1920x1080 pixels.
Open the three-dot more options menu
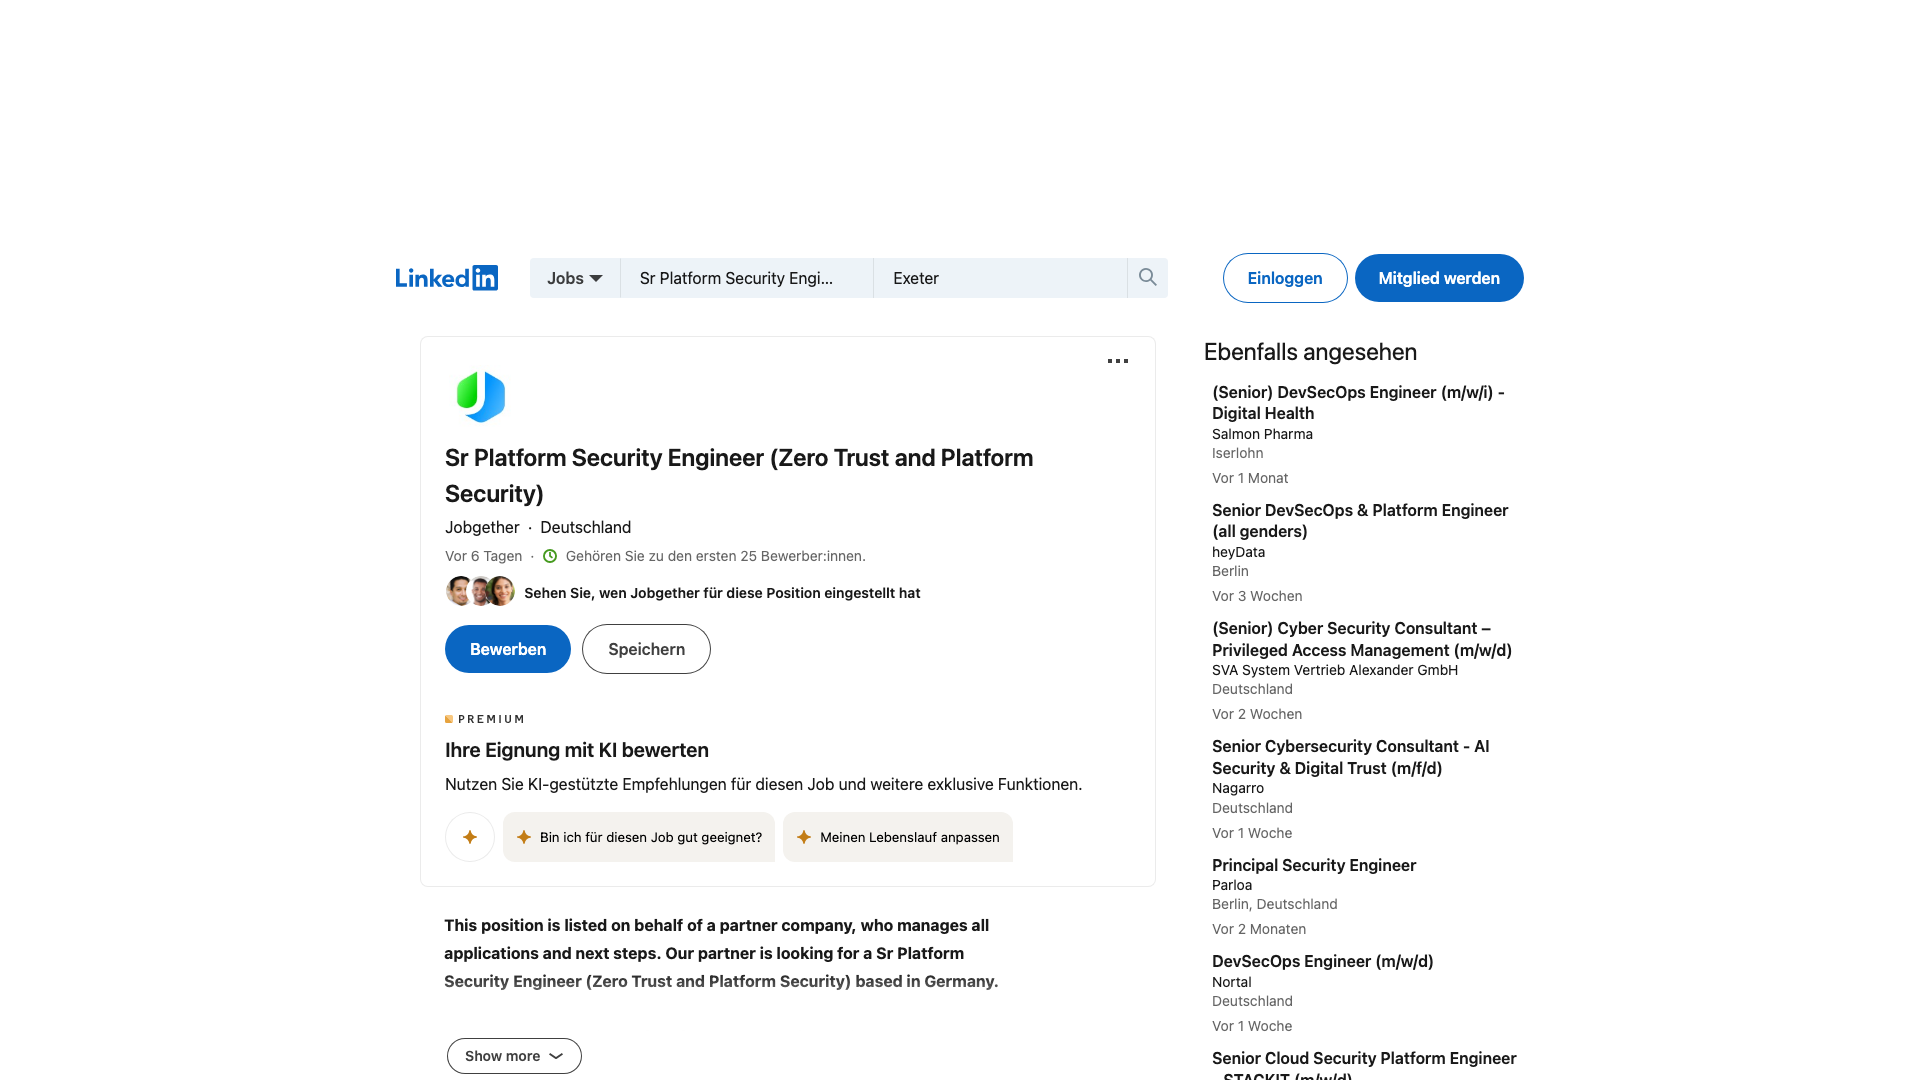(x=1118, y=361)
